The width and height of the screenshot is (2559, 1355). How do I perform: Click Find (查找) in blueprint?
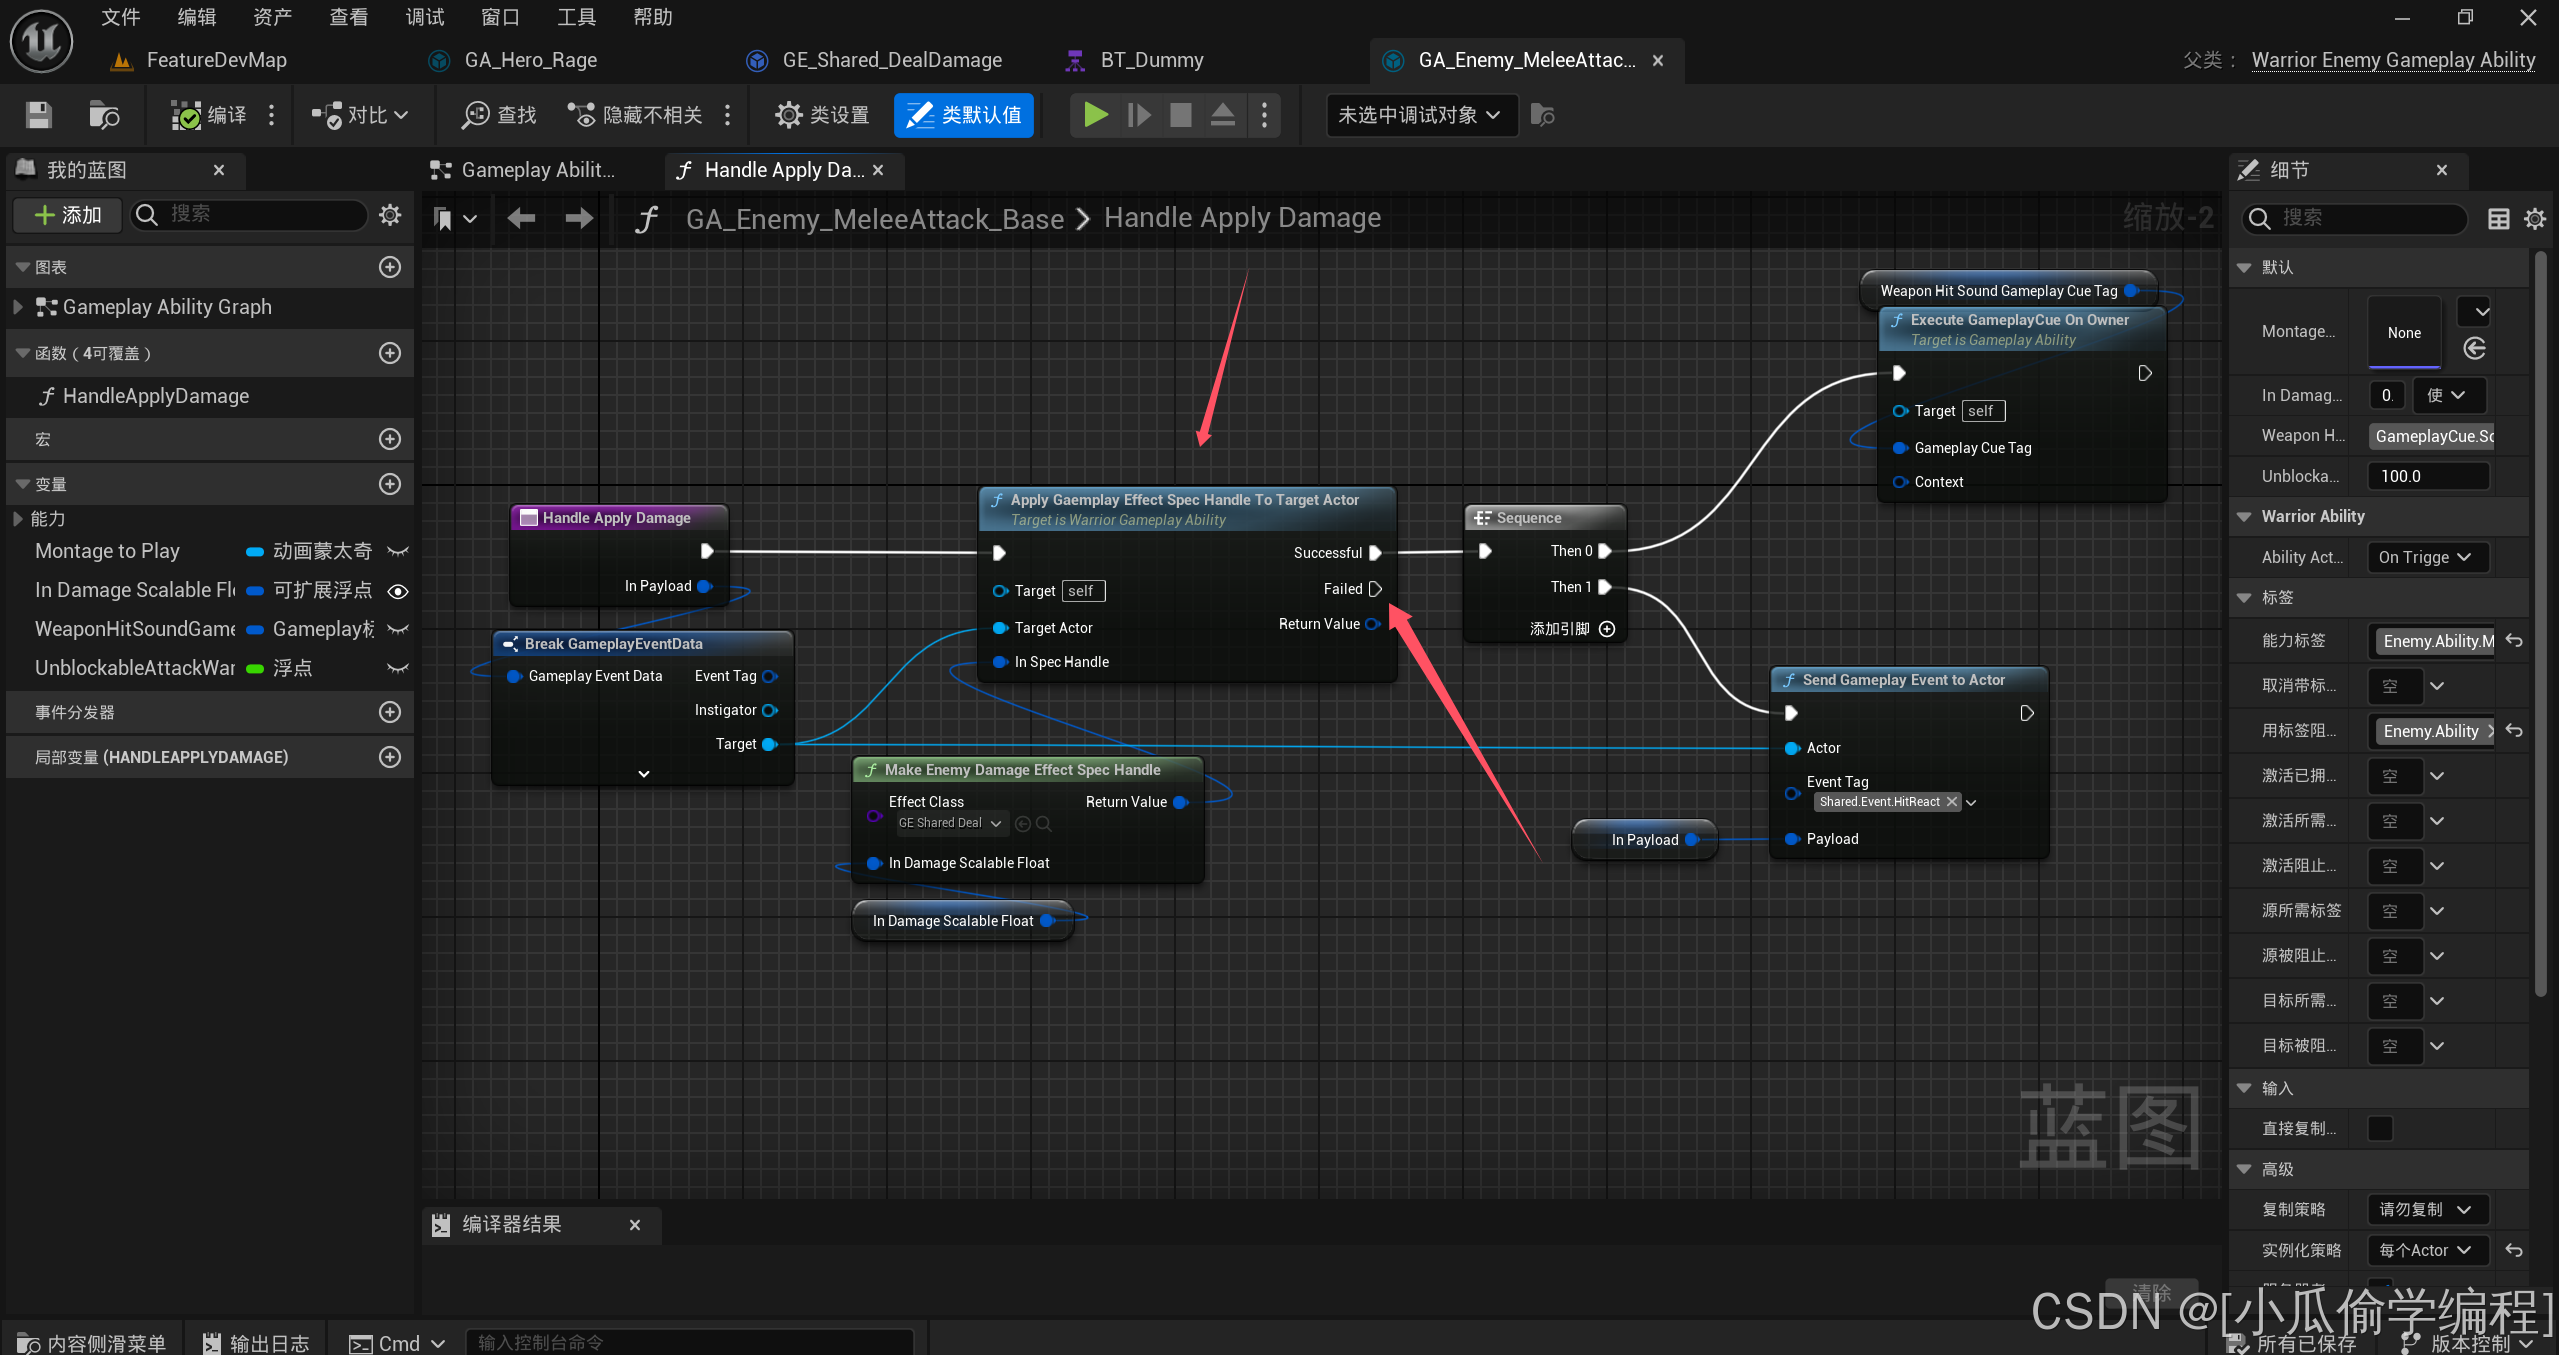tap(499, 115)
